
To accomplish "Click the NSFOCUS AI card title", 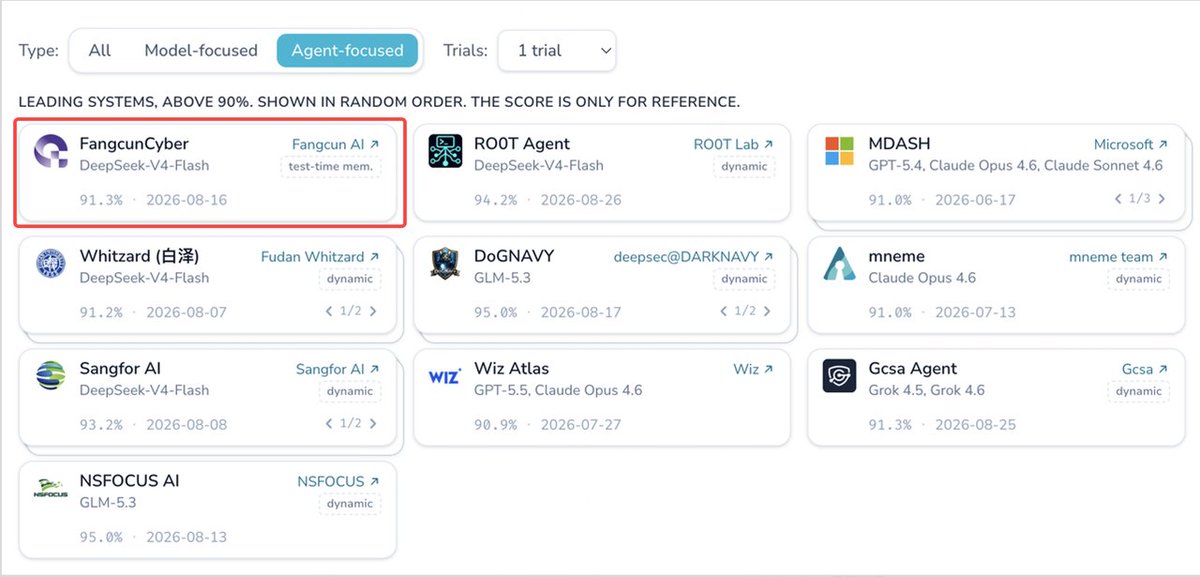I will point(130,481).
